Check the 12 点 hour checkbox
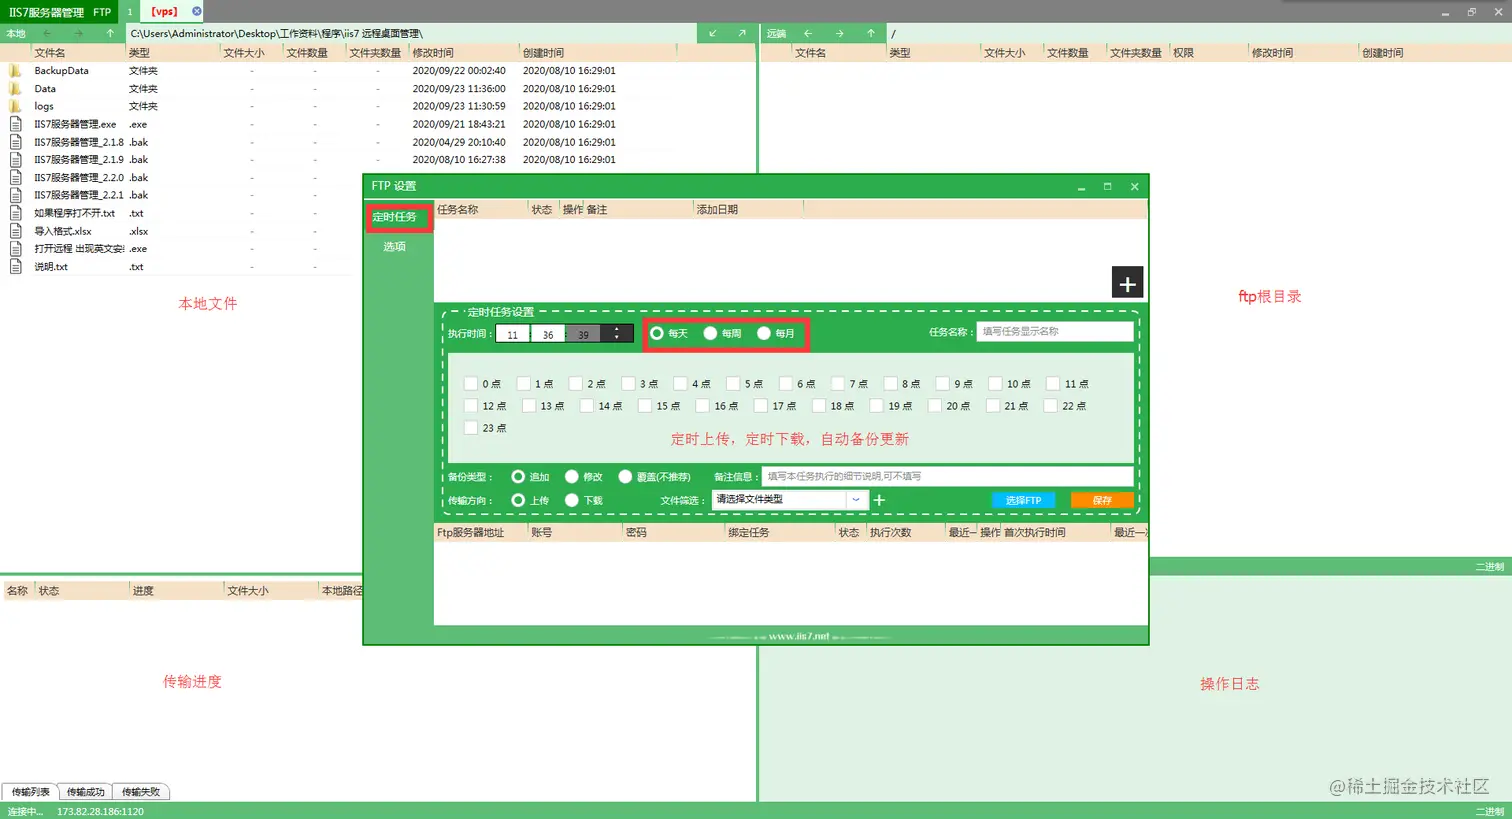1512x819 pixels. pyautogui.click(x=471, y=405)
